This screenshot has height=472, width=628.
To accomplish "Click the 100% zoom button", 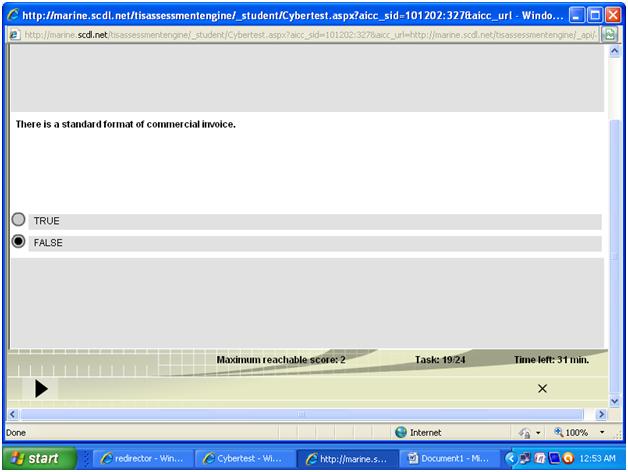I will pos(571,432).
